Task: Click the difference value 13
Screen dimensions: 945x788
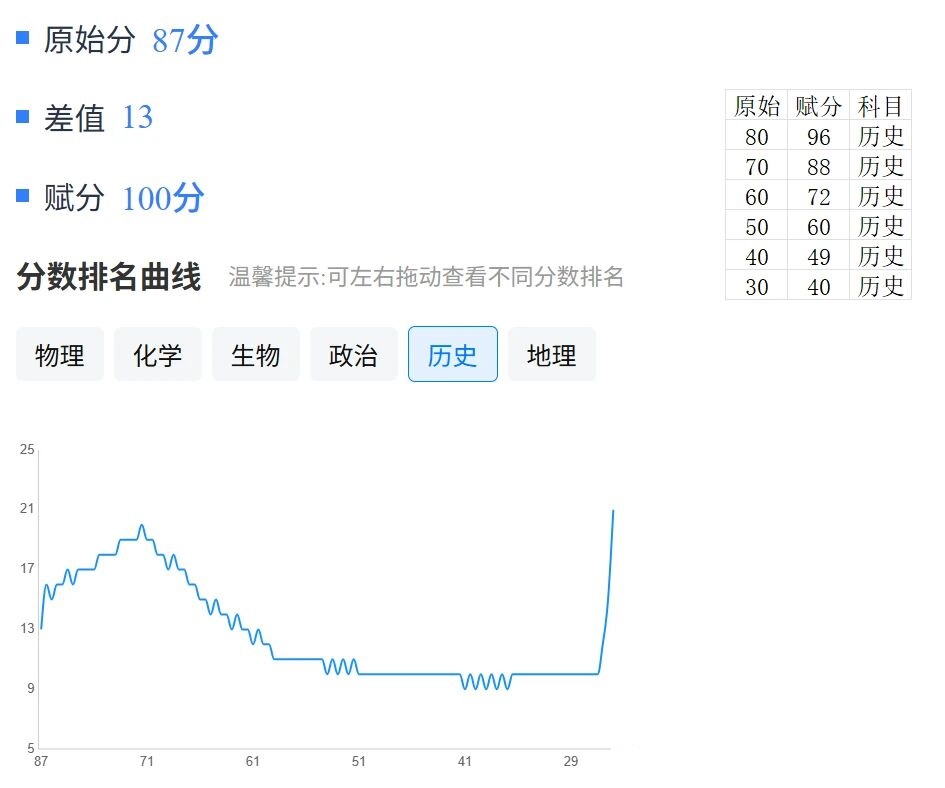Action: click(137, 118)
